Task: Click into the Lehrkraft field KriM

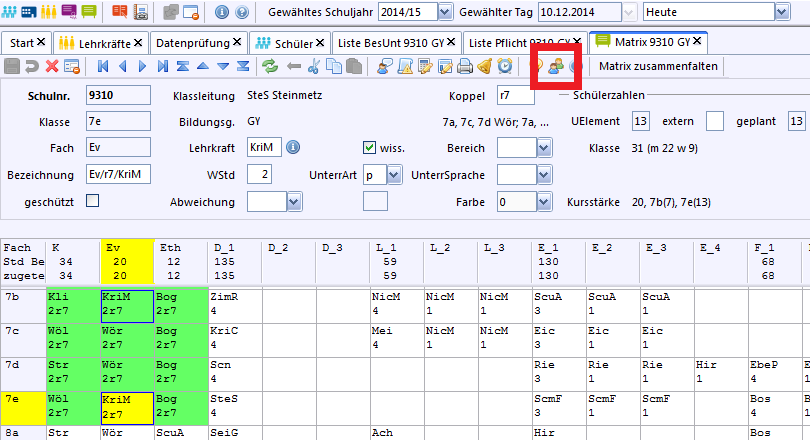Action: pos(264,147)
